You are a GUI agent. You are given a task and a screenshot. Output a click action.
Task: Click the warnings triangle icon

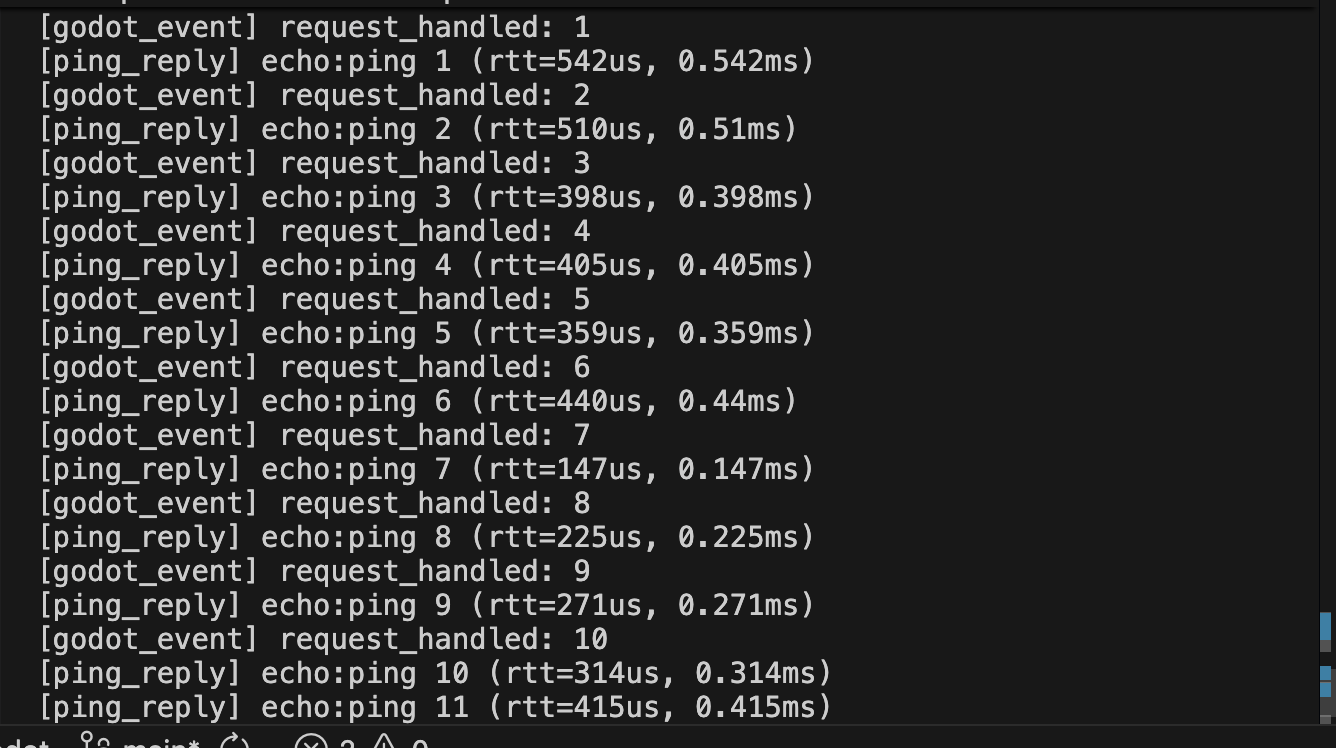click(x=385, y=744)
